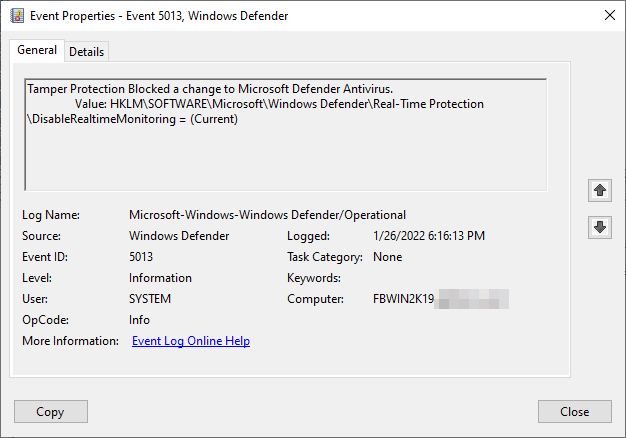Click the OpCode value Info

click(139, 320)
